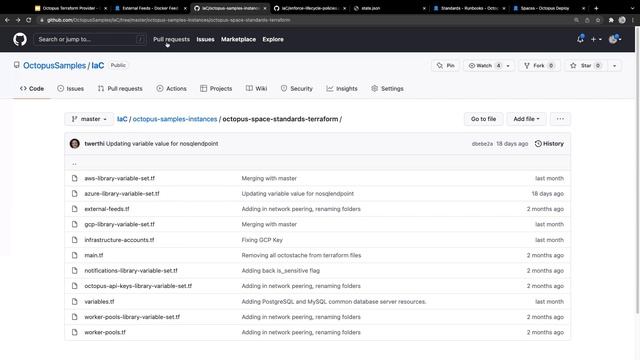The width and height of the screenshot is (640, 360).
Task: Open Fixing GCP Key commit message
Action: point(262,240)
